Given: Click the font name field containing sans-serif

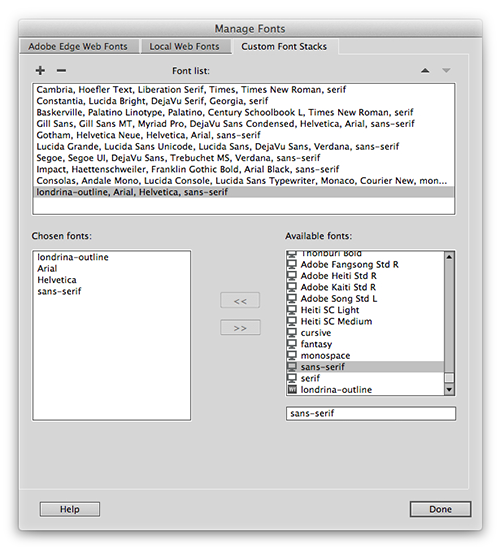Looking at the screenshot, I should [x=371, y=414].
